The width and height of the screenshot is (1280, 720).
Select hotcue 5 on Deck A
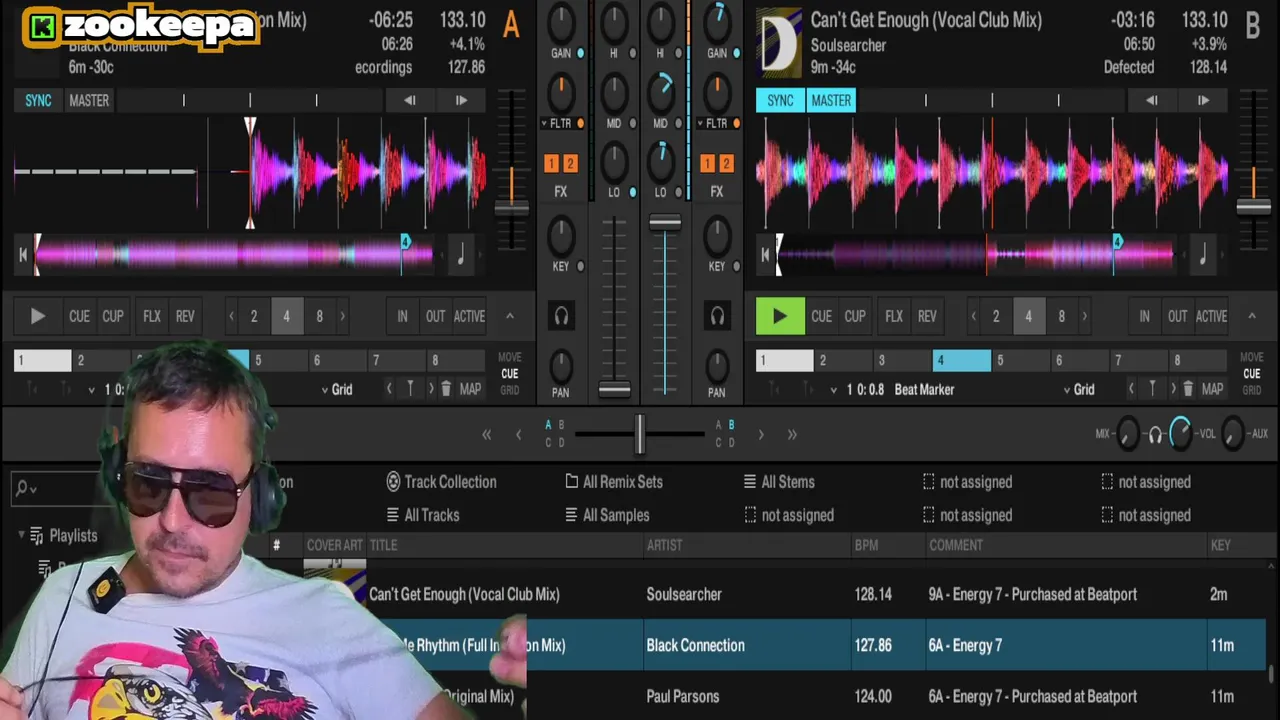pyautogui.click(x=279, y=360)
